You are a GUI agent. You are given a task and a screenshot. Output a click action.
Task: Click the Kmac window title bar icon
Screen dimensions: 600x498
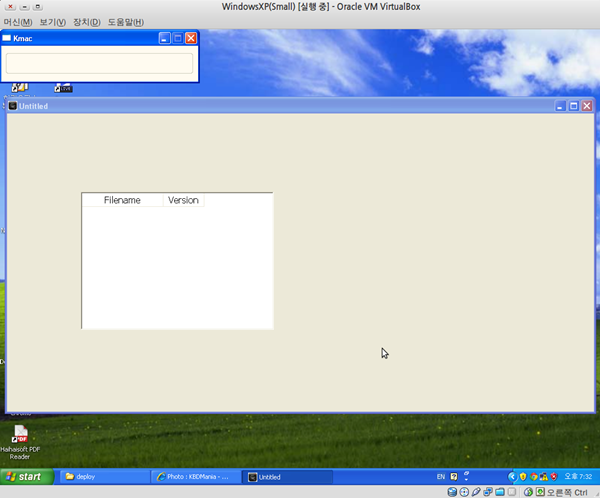[7, 38]
